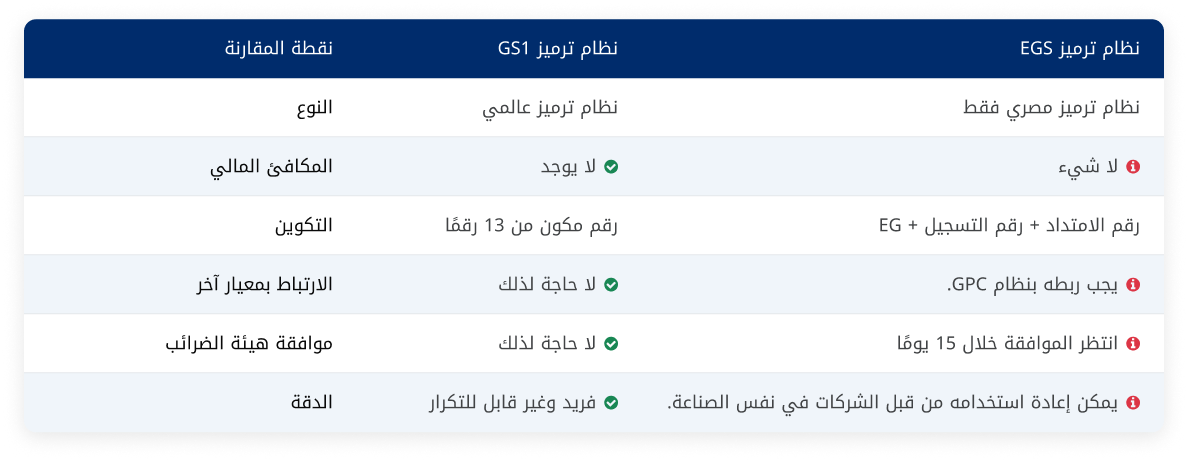Image resolution: width=1188 pixels, height=461 pixels.
Task: Click the رقم الامتداد + رقم التسجيل + EG cell
Action: 1009,226
